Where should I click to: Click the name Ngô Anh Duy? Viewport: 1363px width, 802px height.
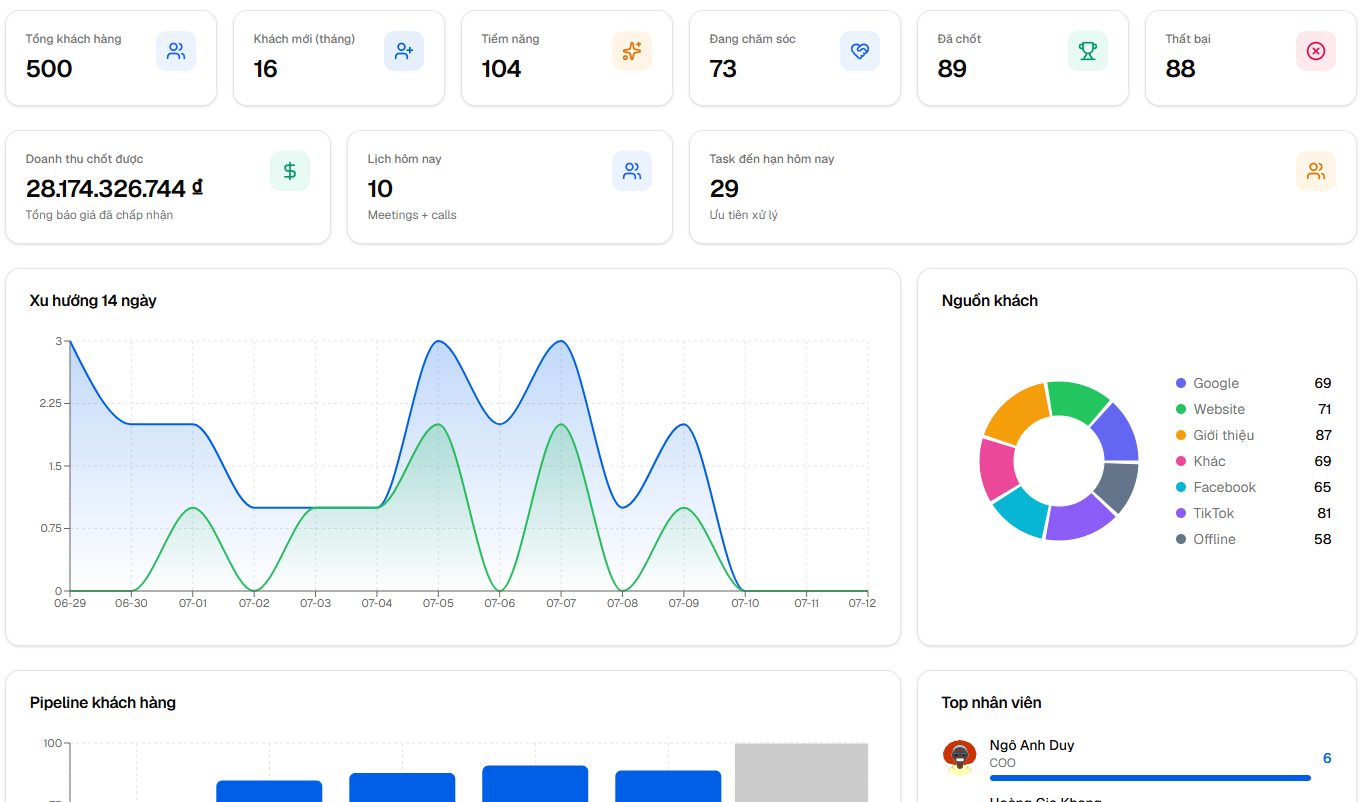[x=1032, y=745]
